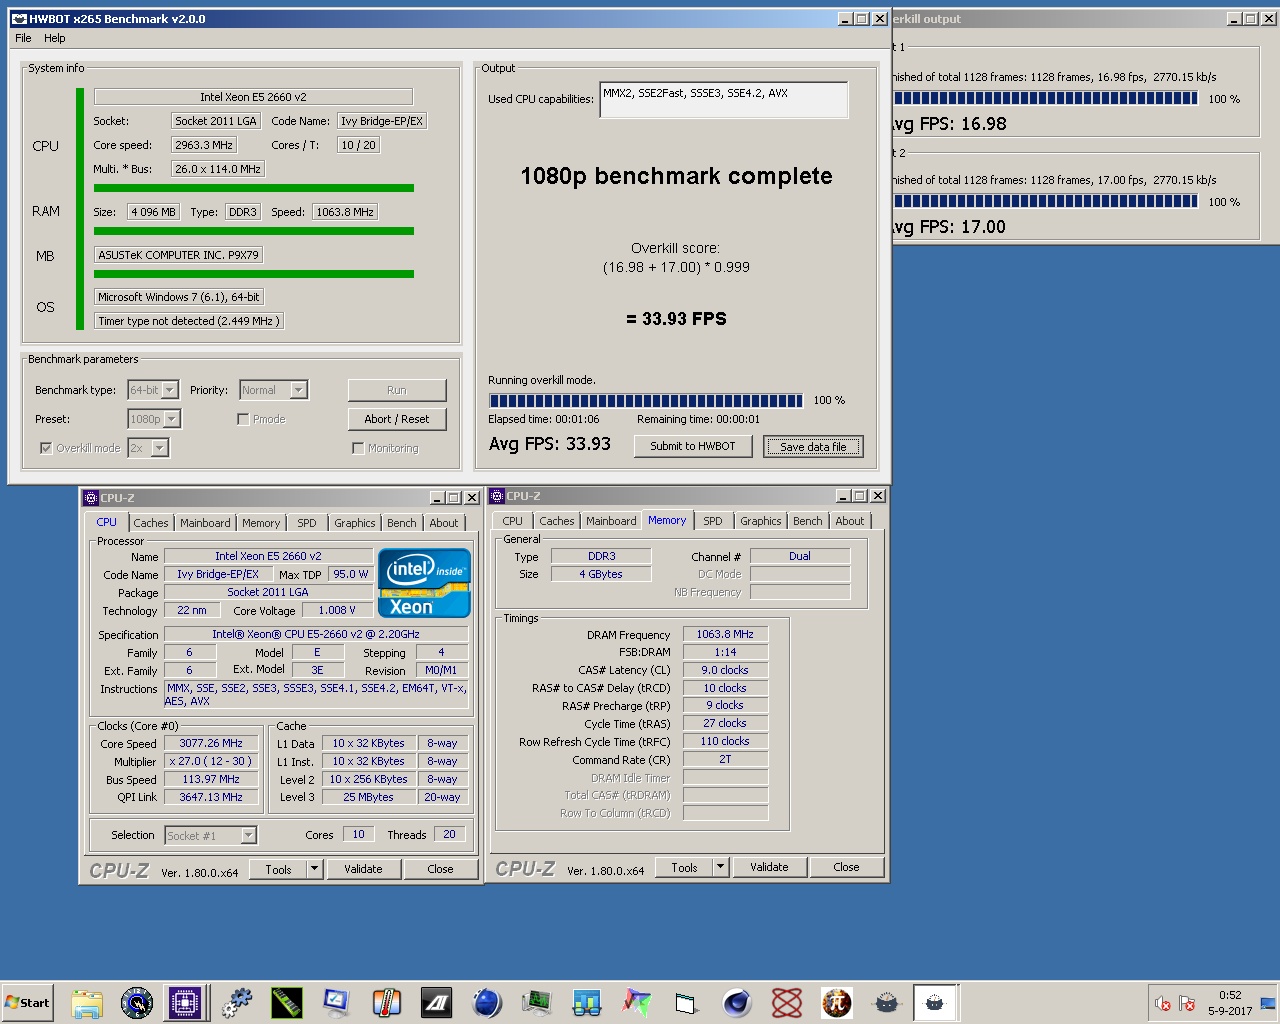Click Validate in right CPU-Z window
The width and height of the screenshot is (1280, 1024).
tap(769, 867)
